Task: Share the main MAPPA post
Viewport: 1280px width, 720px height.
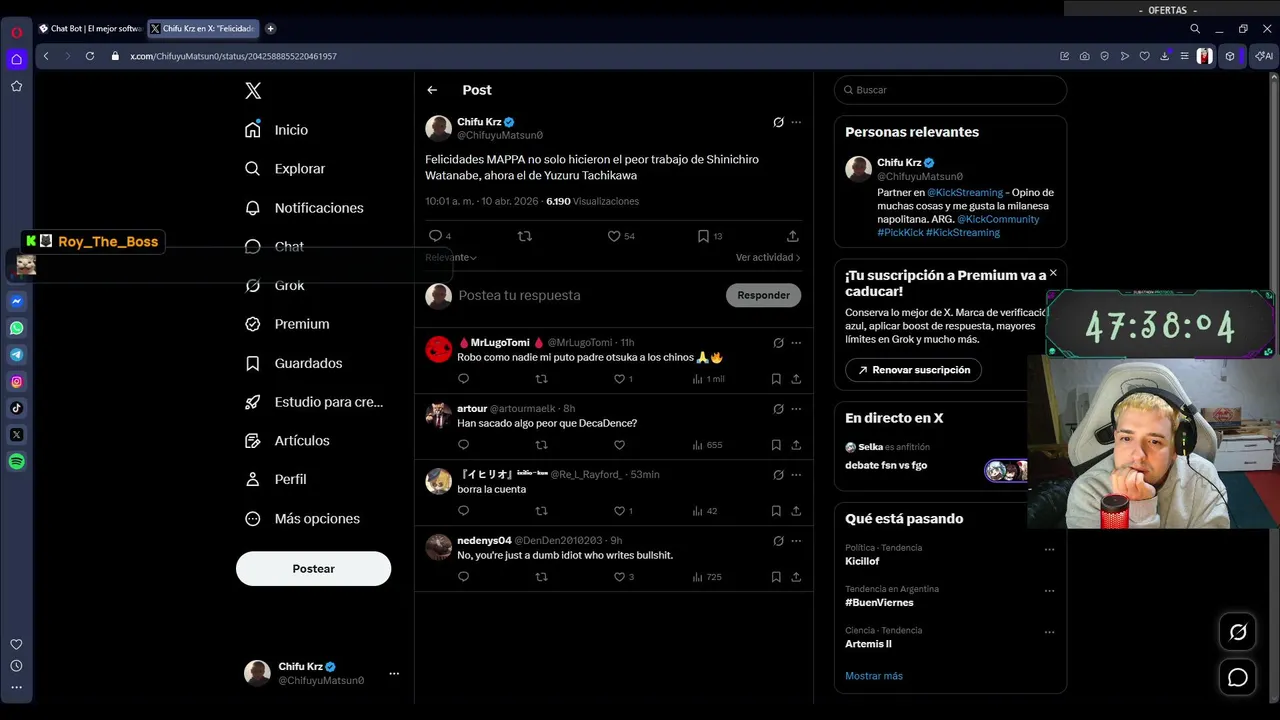Action: (792, 236)
